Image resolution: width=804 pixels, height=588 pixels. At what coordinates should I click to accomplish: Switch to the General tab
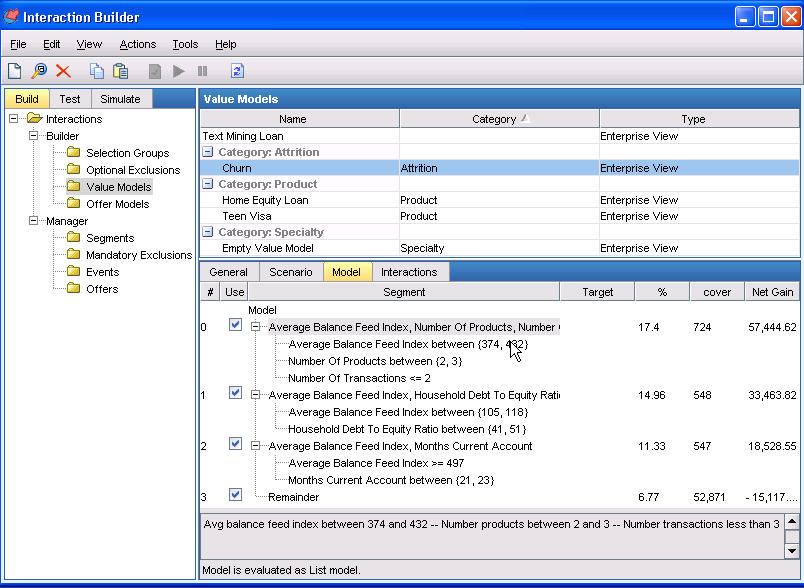pyautogui.click(x=229, y=272)
